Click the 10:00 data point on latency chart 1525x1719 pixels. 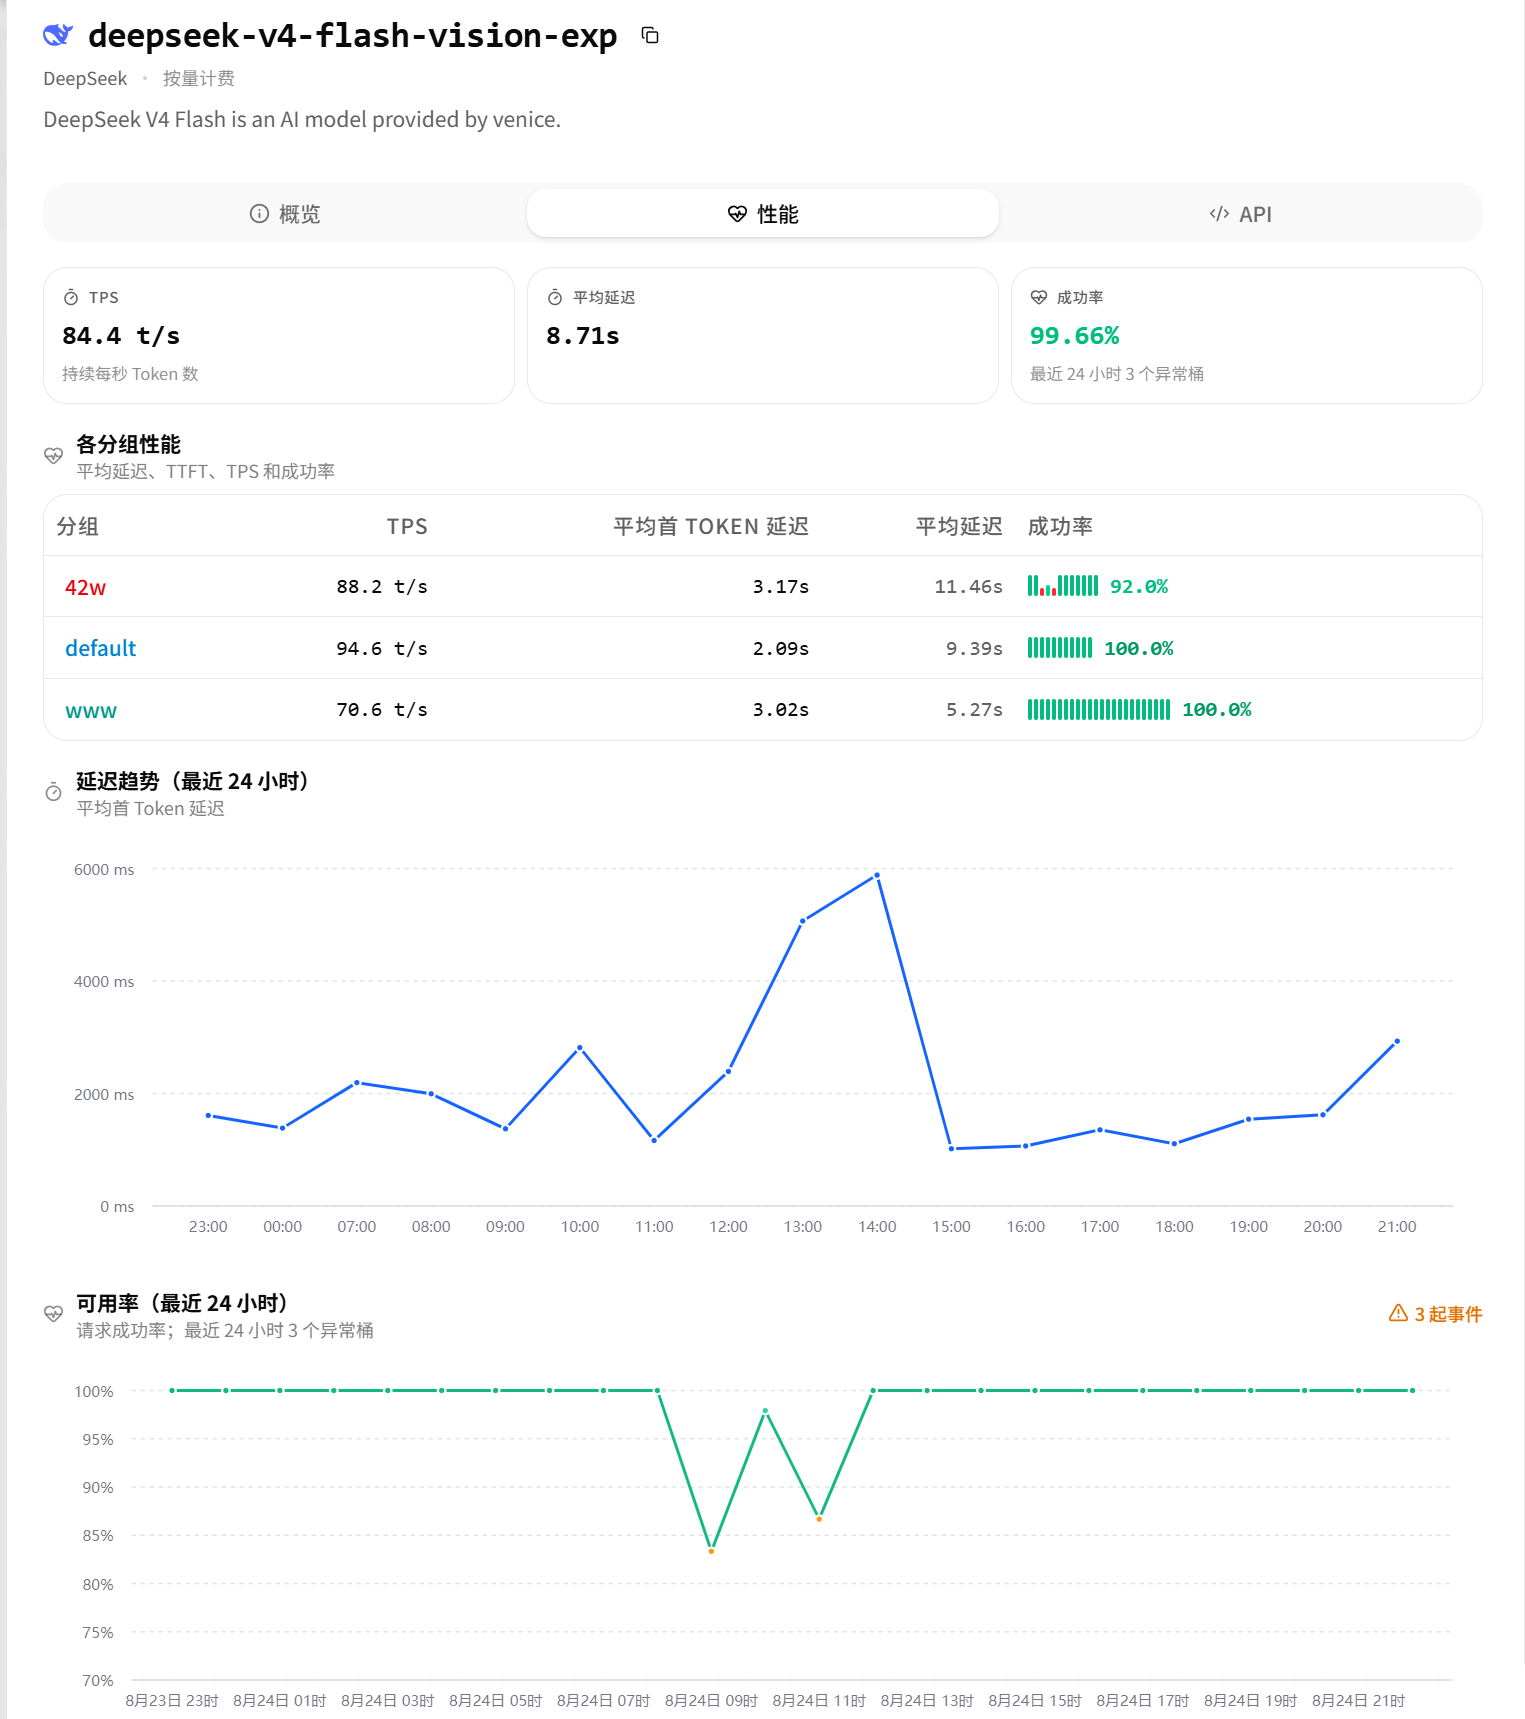(x=580, y=1048)
